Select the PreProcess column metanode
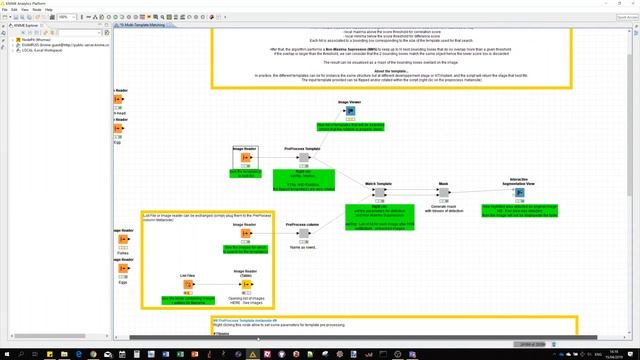Viewport: 640px width, 360px height. coord(304,233)
